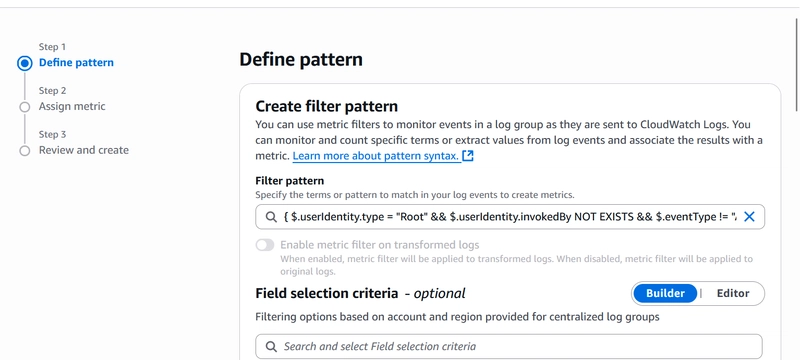Viewport: 800px width, 360px height.
Task: Click the Search and select Field selection criteria box
Action: point(509,347)
